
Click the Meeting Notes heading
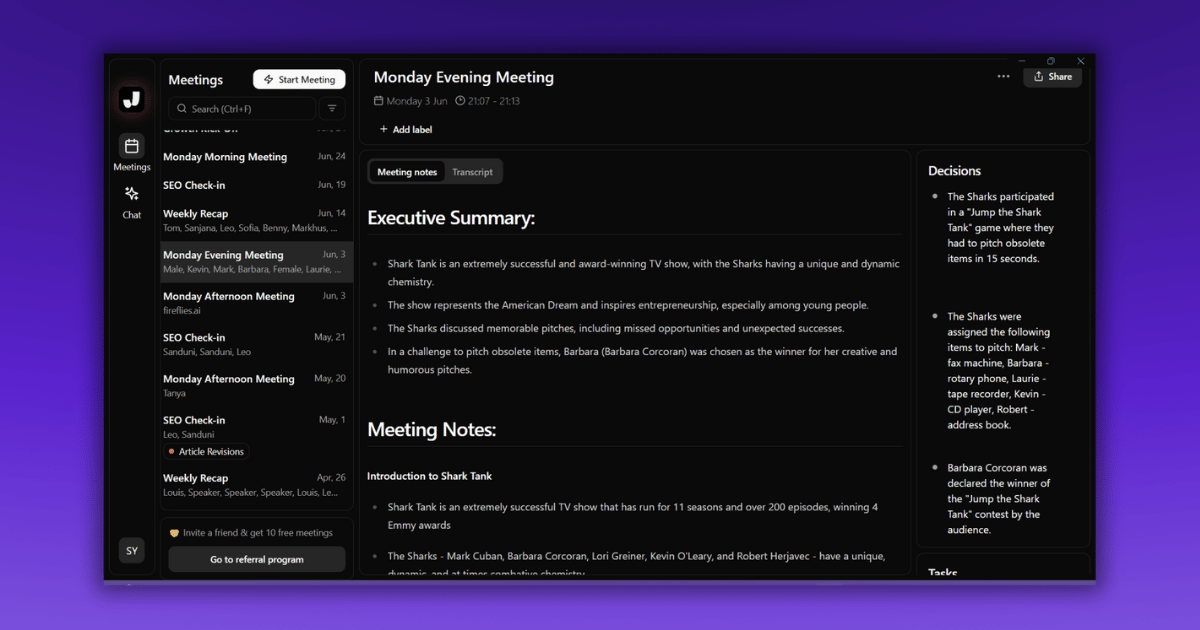click(x=432, y=430)
